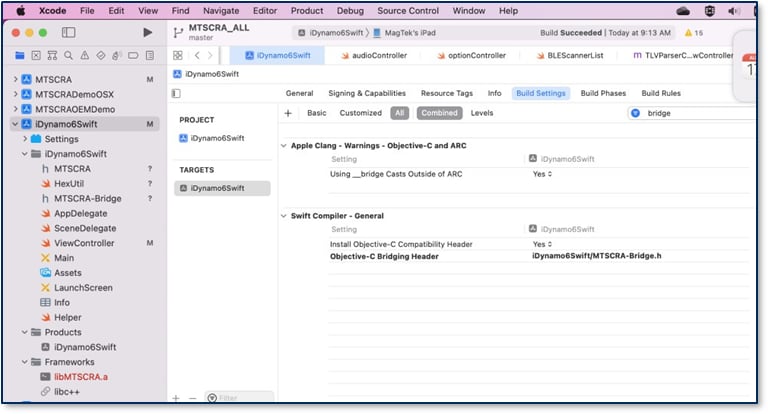Viewport: 768px width, 414px height.
Task: Select iDynamo6Swift under PROJECT
Action: point(212,138)
